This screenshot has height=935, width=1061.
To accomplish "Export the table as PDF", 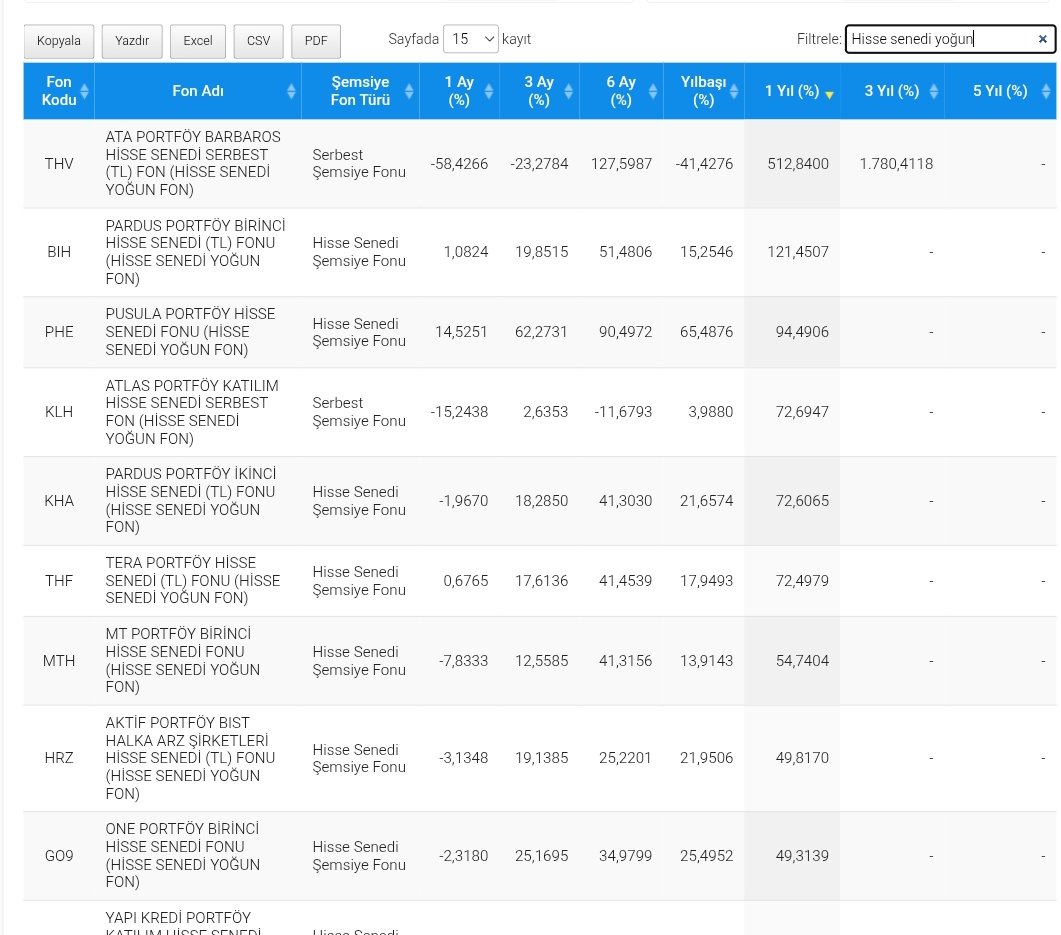I will click(316, 41).
